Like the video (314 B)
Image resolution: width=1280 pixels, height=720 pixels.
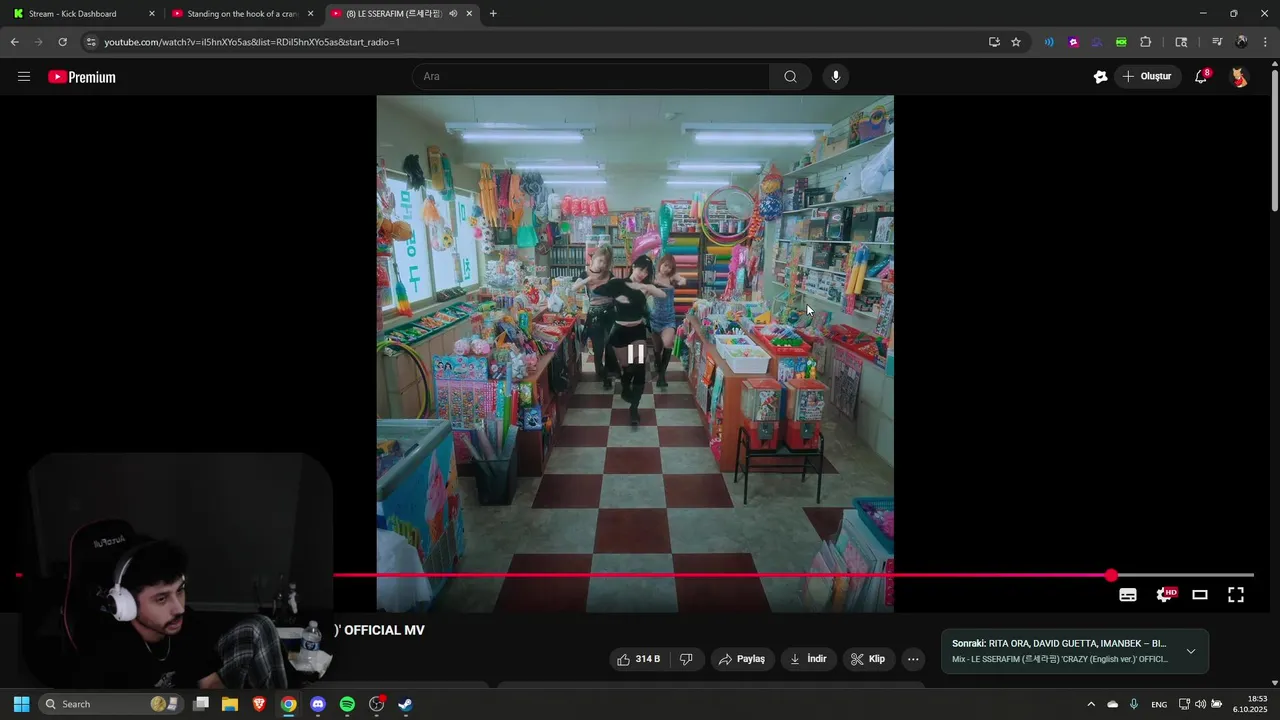tap(638, 659)
